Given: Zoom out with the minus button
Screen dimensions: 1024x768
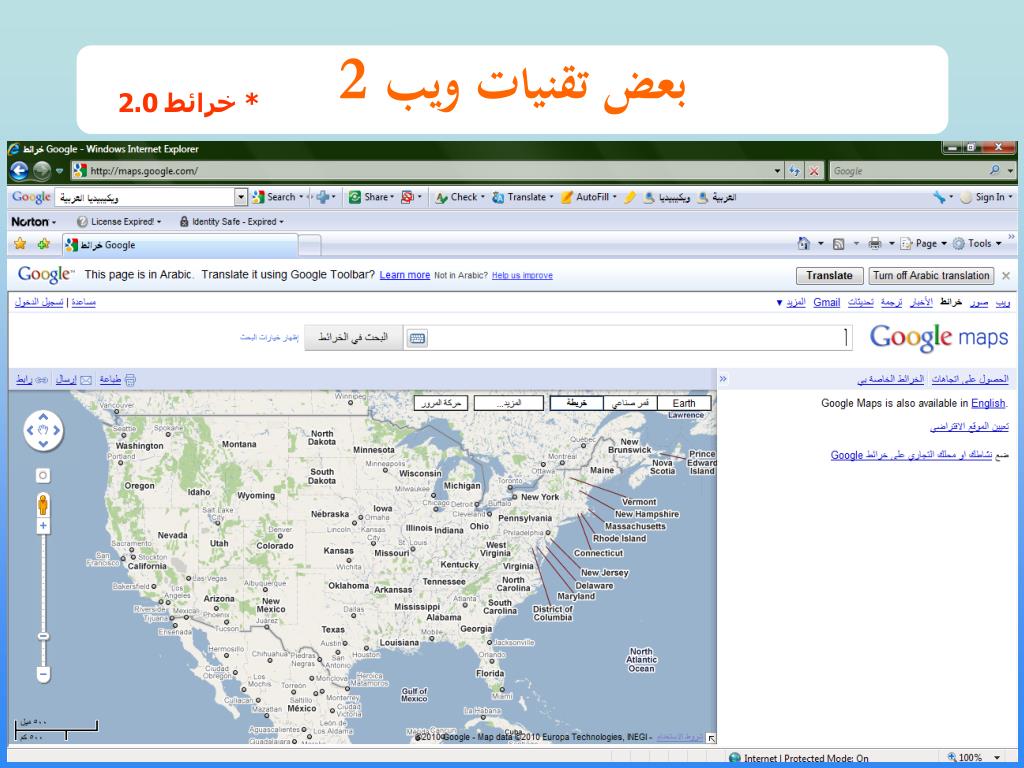Looking at the screenshot, I should coord(43,674).
